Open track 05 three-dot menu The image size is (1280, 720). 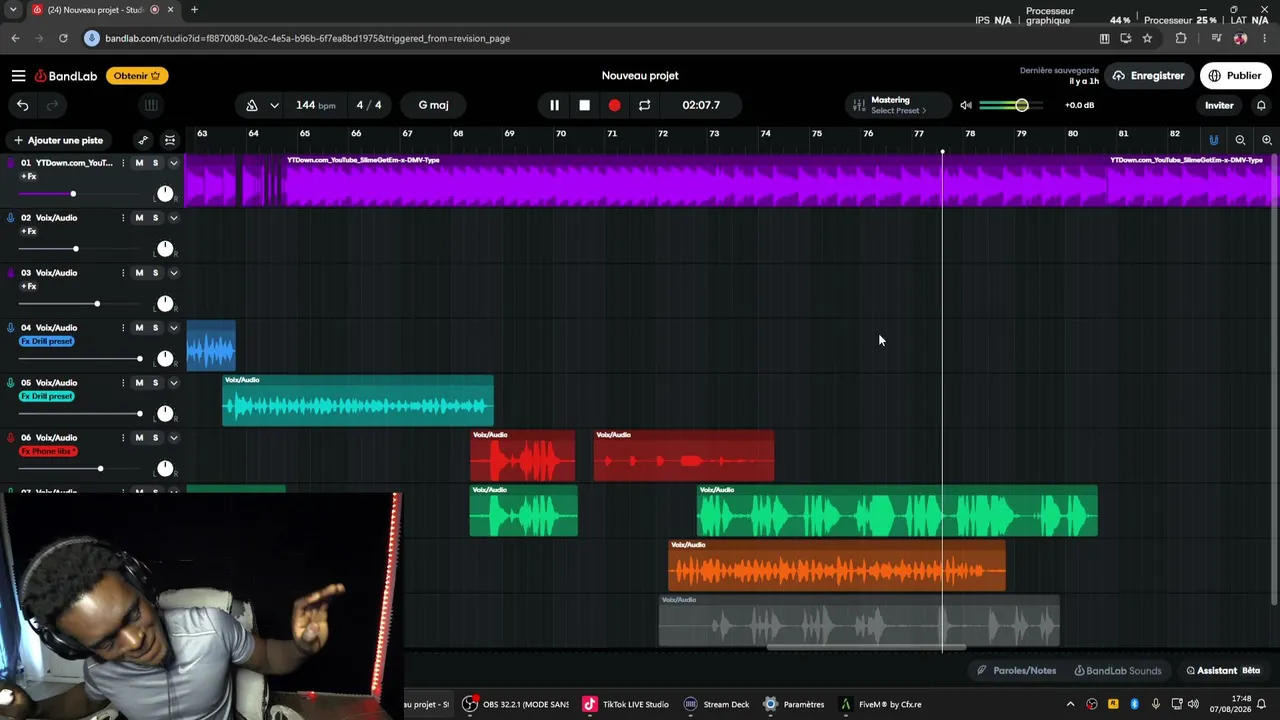click(123, 383)
